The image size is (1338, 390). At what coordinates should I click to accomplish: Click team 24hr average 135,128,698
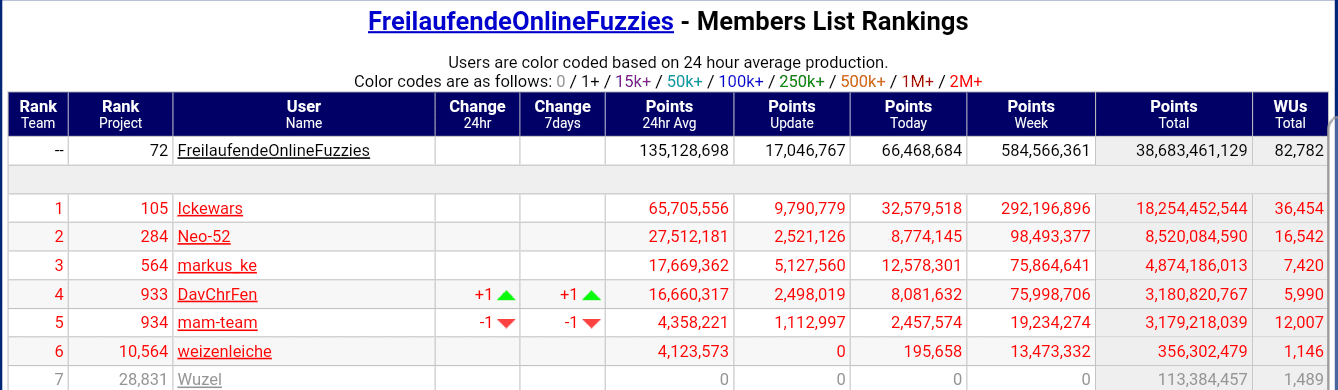pyautogui.click(x=684, y=151)
